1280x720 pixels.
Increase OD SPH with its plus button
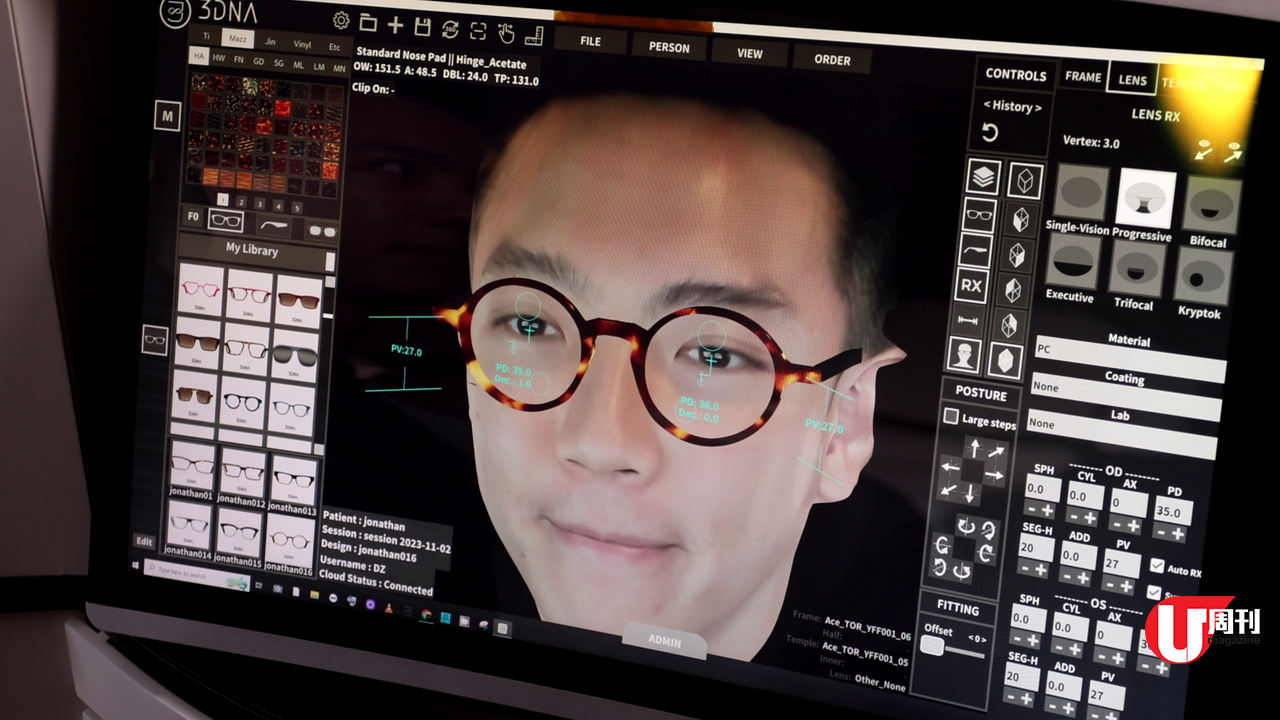coord(1047,511)
